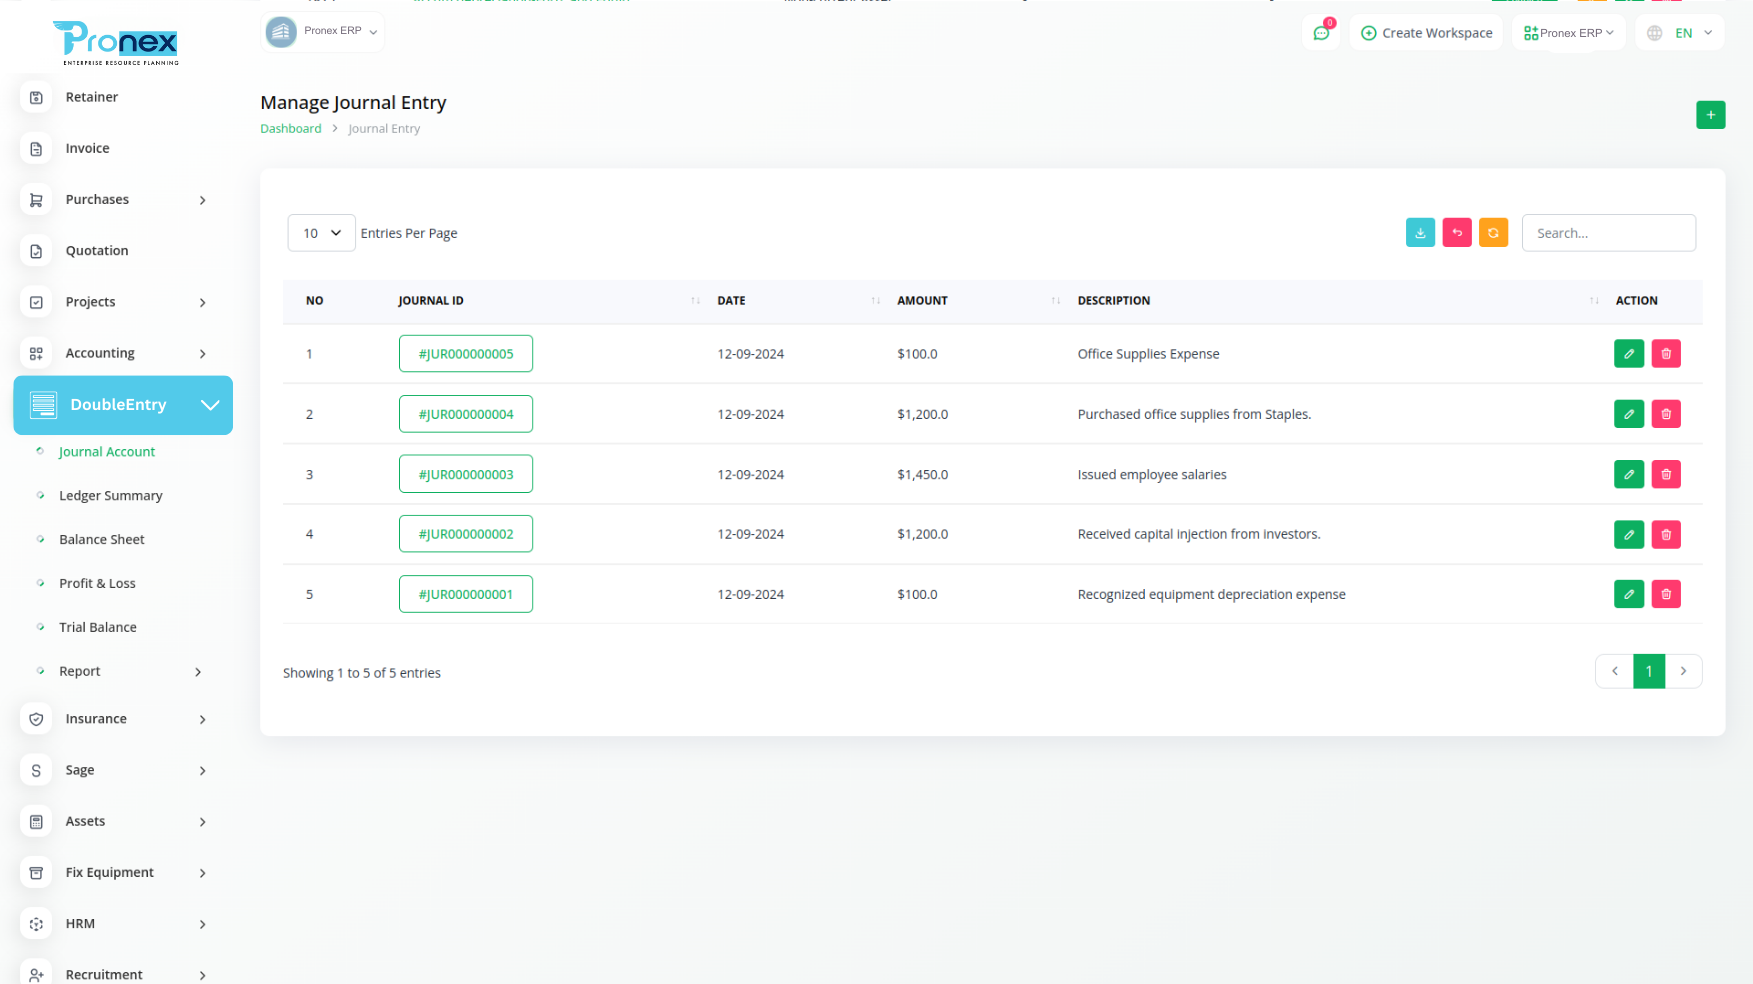The width and height of the screenshot is (1753, 984).
Task: Open journal ID #JUR000000002 link
Action: 466,534
